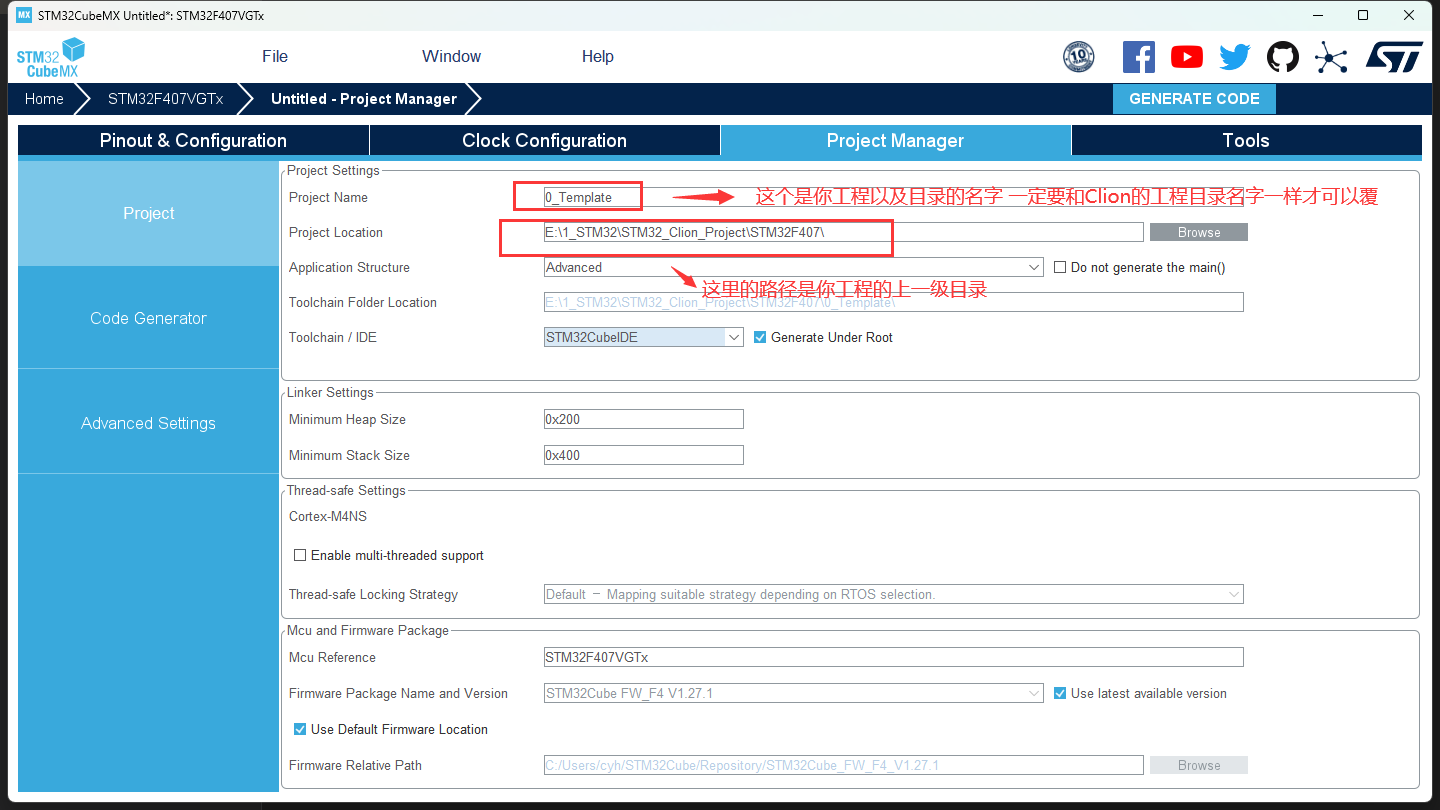Open the File menu
Screen dimensions: 1440x810
(x=275, y=57)
